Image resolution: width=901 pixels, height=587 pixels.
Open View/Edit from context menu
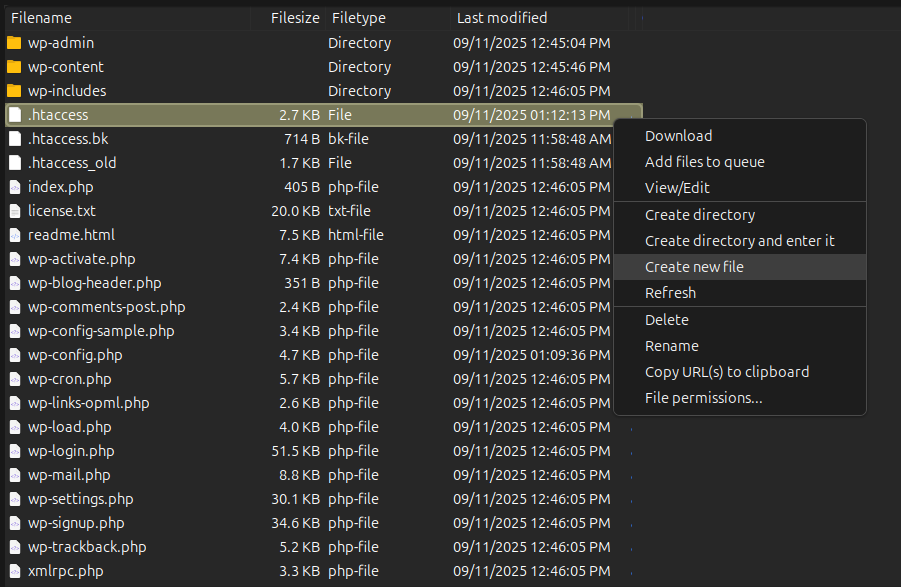(740, 188)
